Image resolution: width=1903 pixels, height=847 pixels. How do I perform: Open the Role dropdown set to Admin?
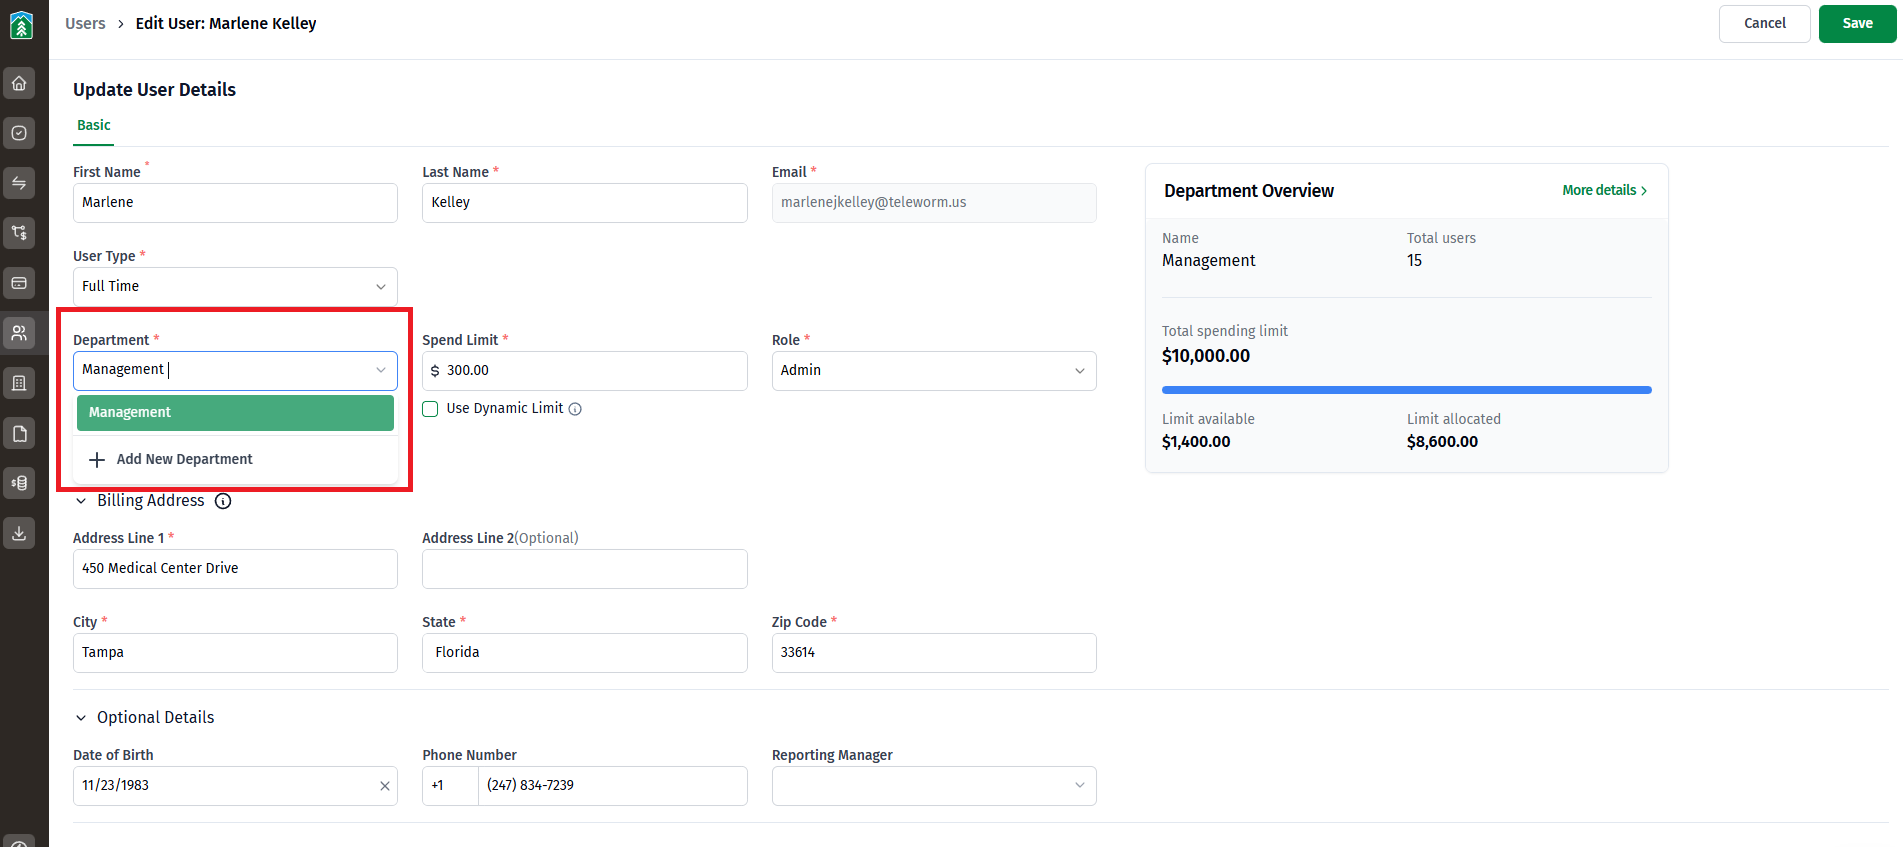[x=934, y=371]
